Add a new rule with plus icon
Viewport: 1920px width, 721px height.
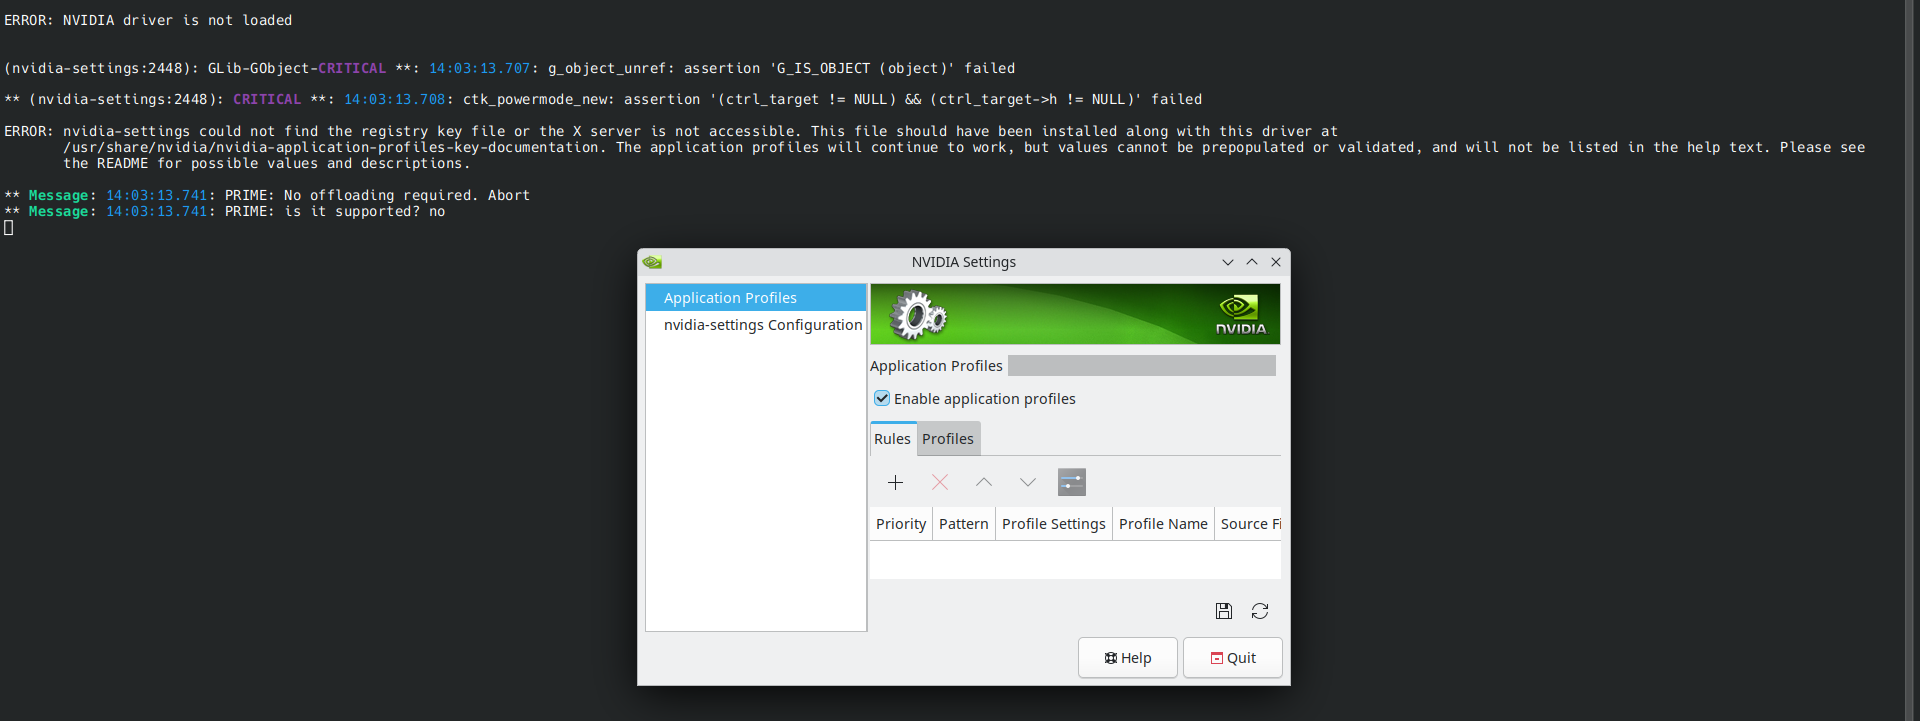click(x=895, y=482)
